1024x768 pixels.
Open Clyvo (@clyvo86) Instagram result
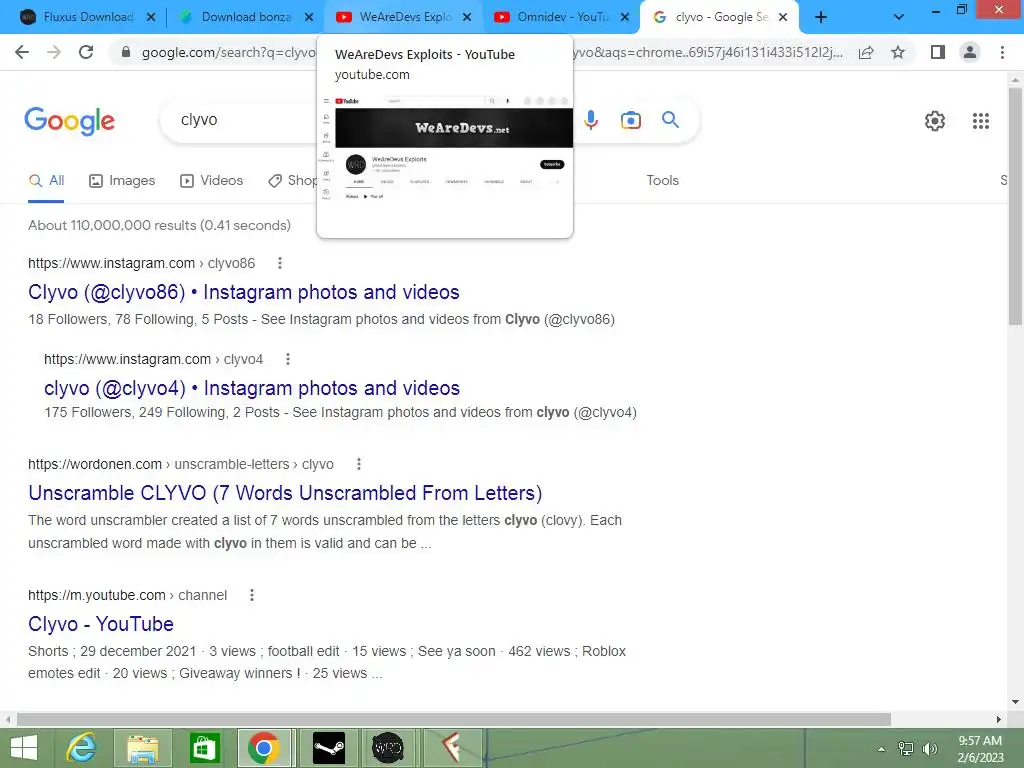[244, 292]
